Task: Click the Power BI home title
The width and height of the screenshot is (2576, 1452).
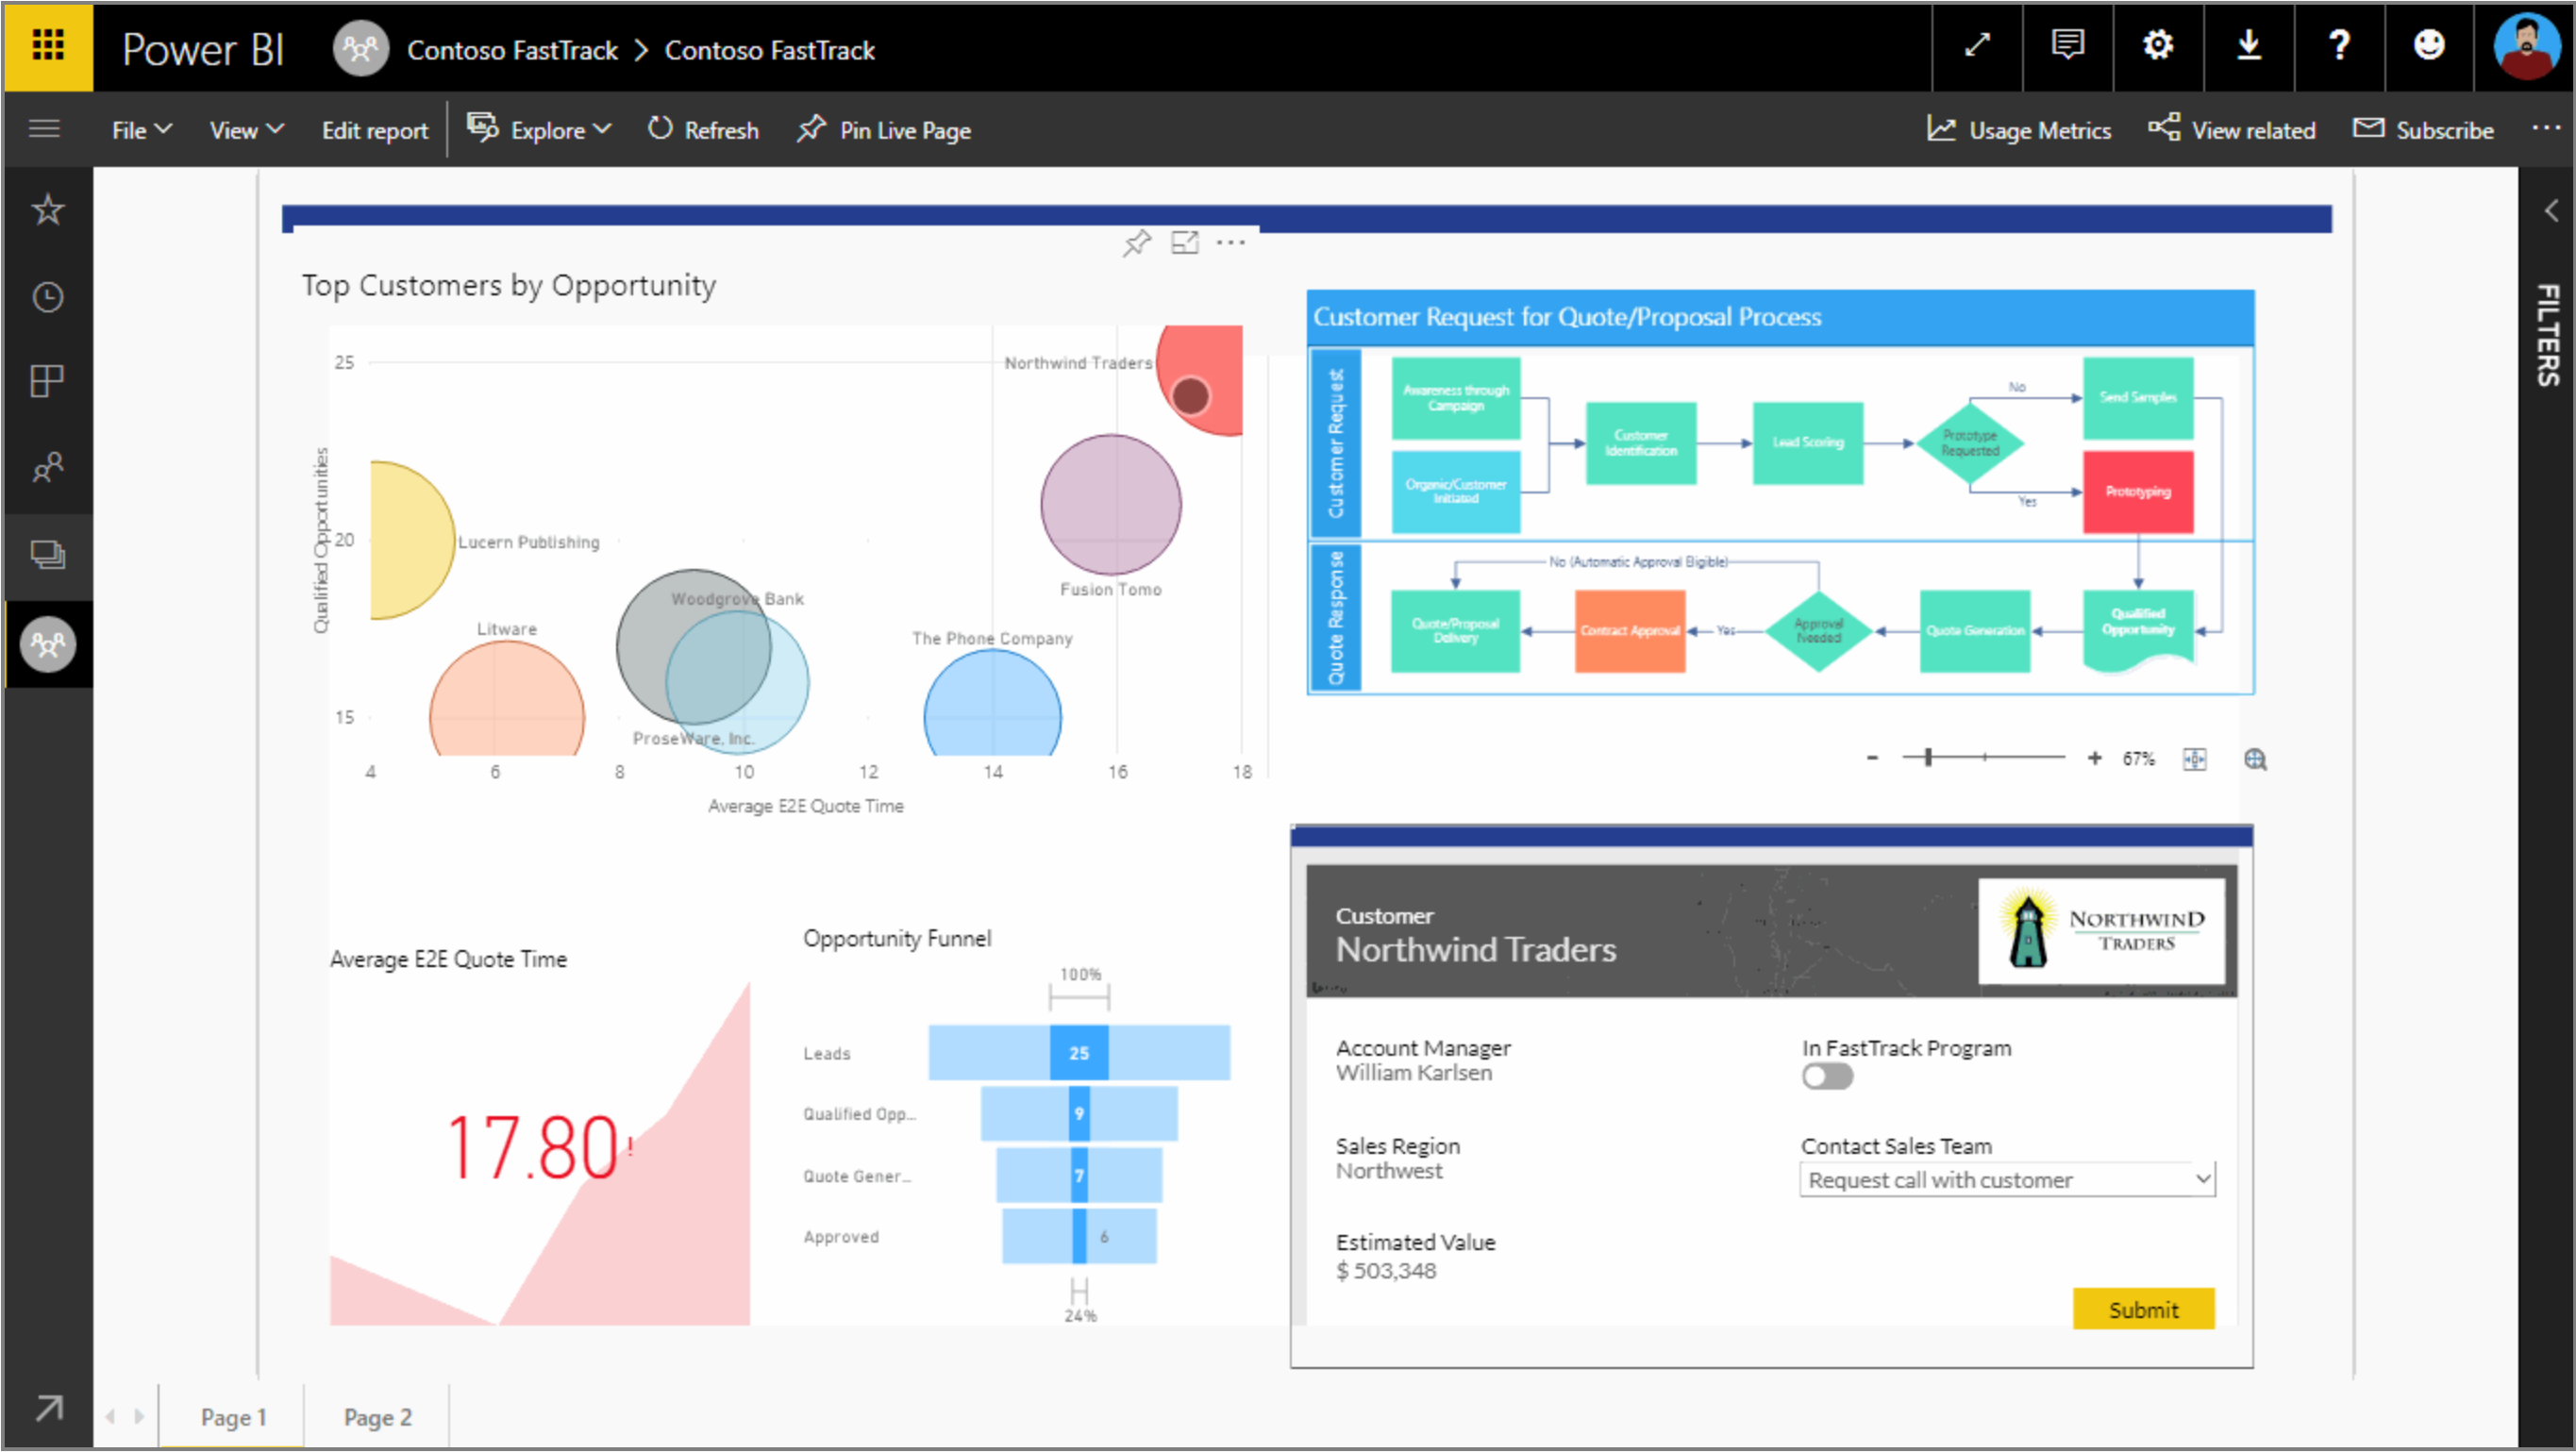Action: coord(203,49)
